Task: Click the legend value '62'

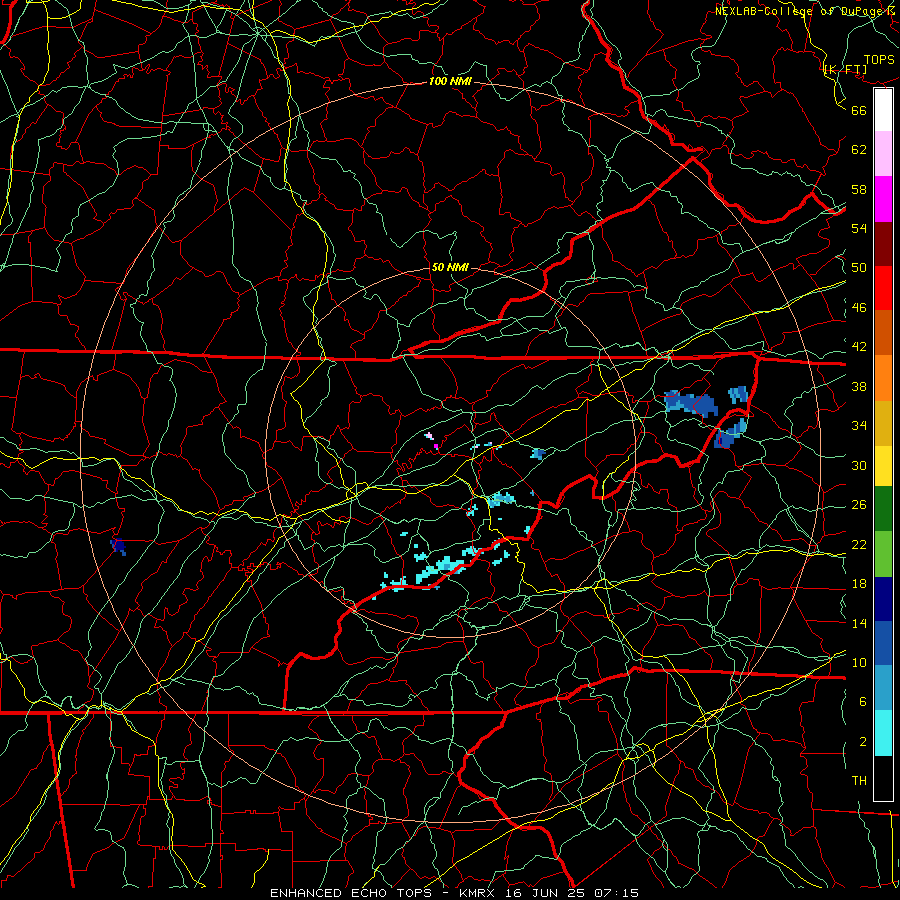Action: click(859, 150)
